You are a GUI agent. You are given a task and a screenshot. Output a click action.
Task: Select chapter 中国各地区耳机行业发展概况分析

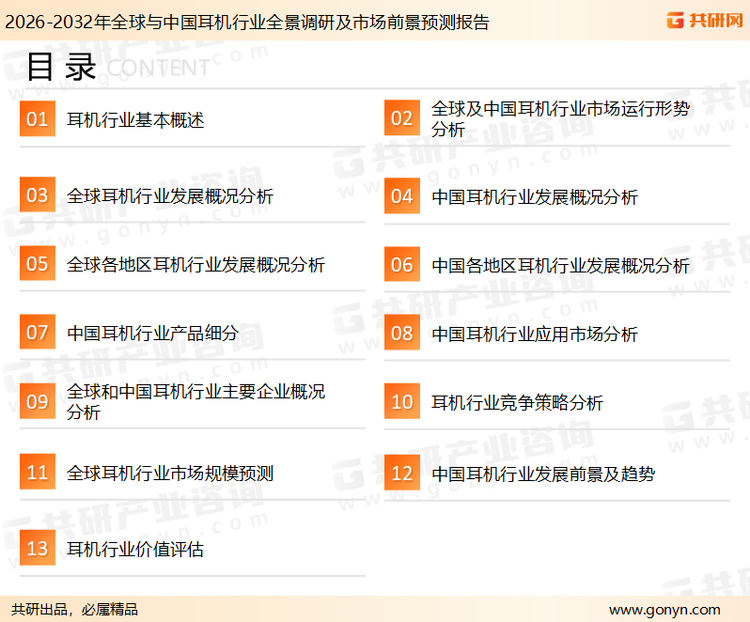point(560,266)
